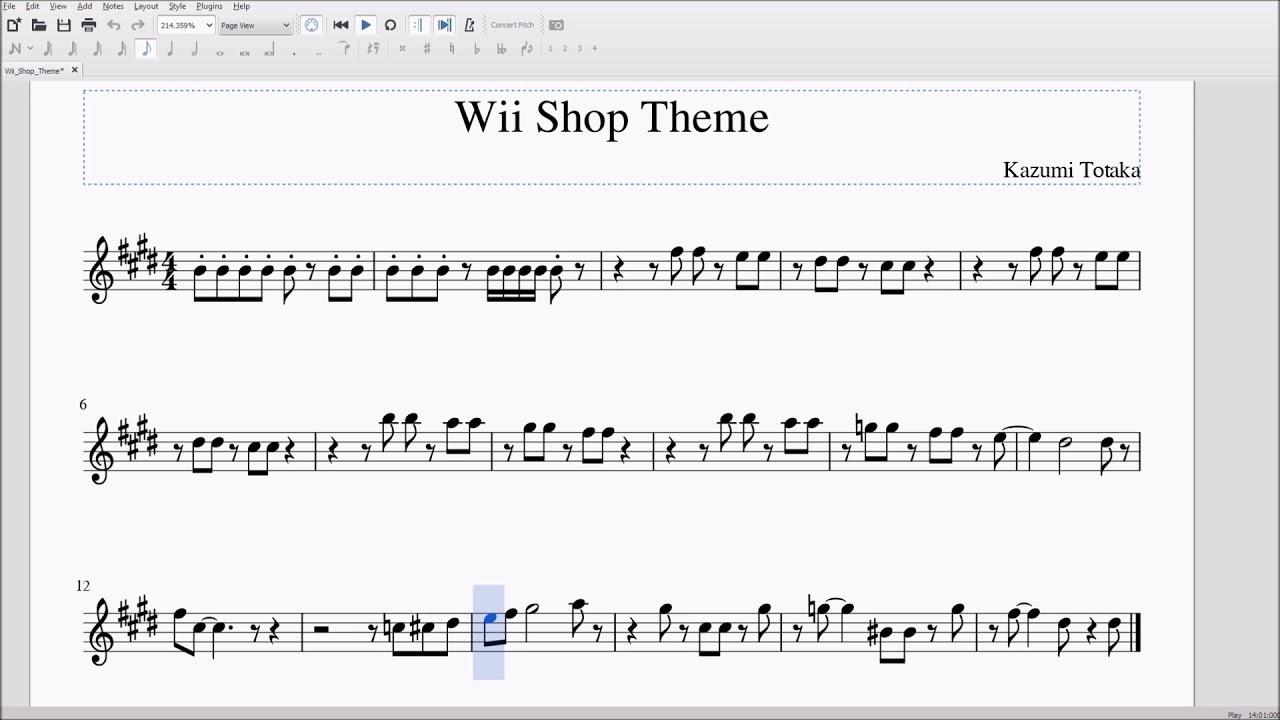Click measure number 12 label

pyautogui.click(x=83, y=586)
